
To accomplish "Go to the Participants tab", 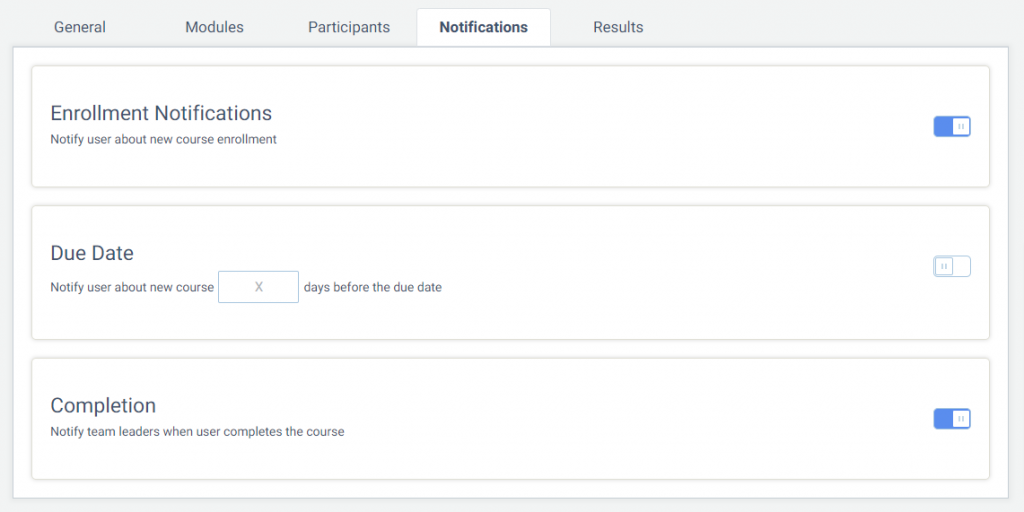I will tap(349, 27).
